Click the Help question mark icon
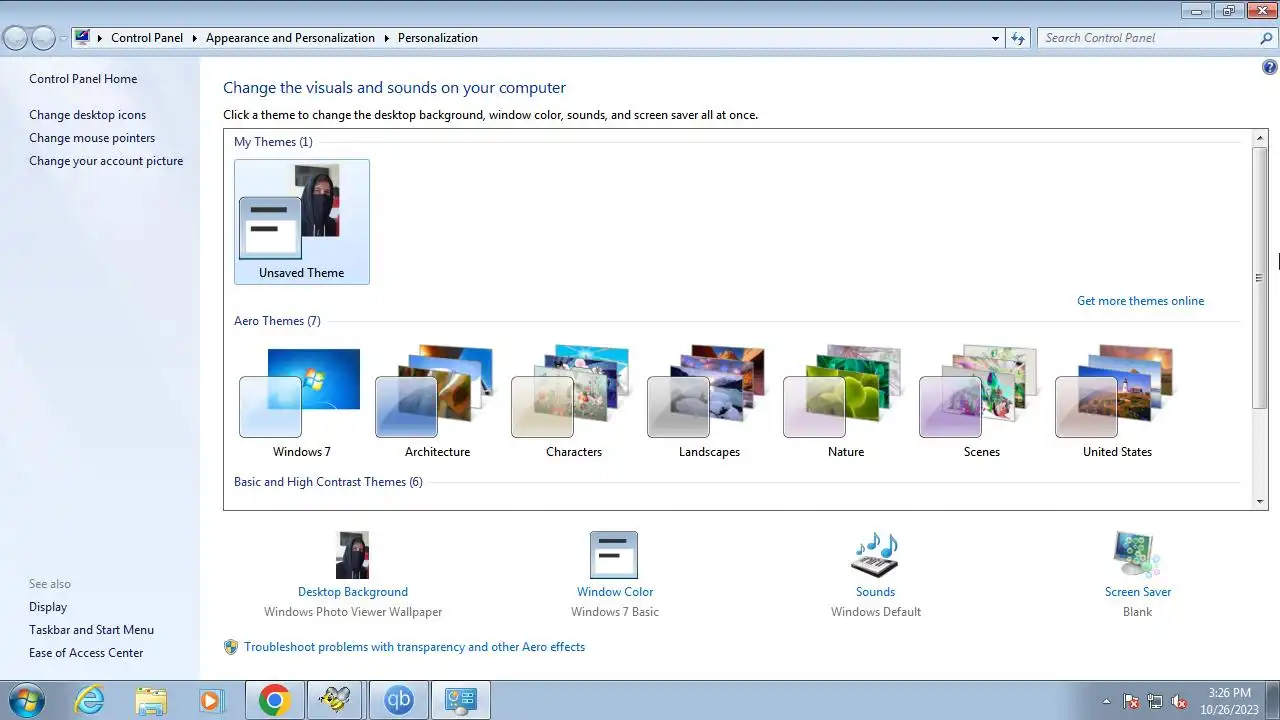 (x=1270, y=68)
